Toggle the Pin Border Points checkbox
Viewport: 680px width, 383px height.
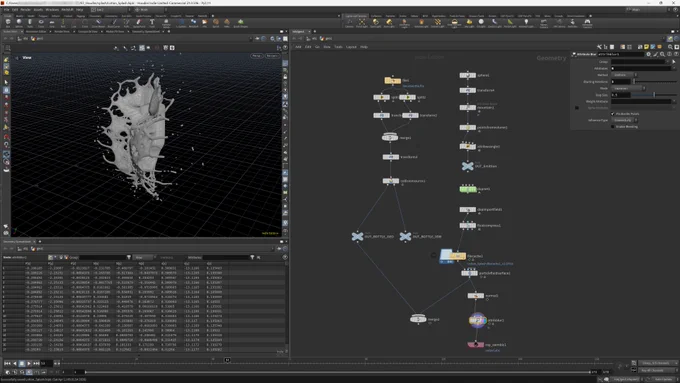tap(613, 114)
